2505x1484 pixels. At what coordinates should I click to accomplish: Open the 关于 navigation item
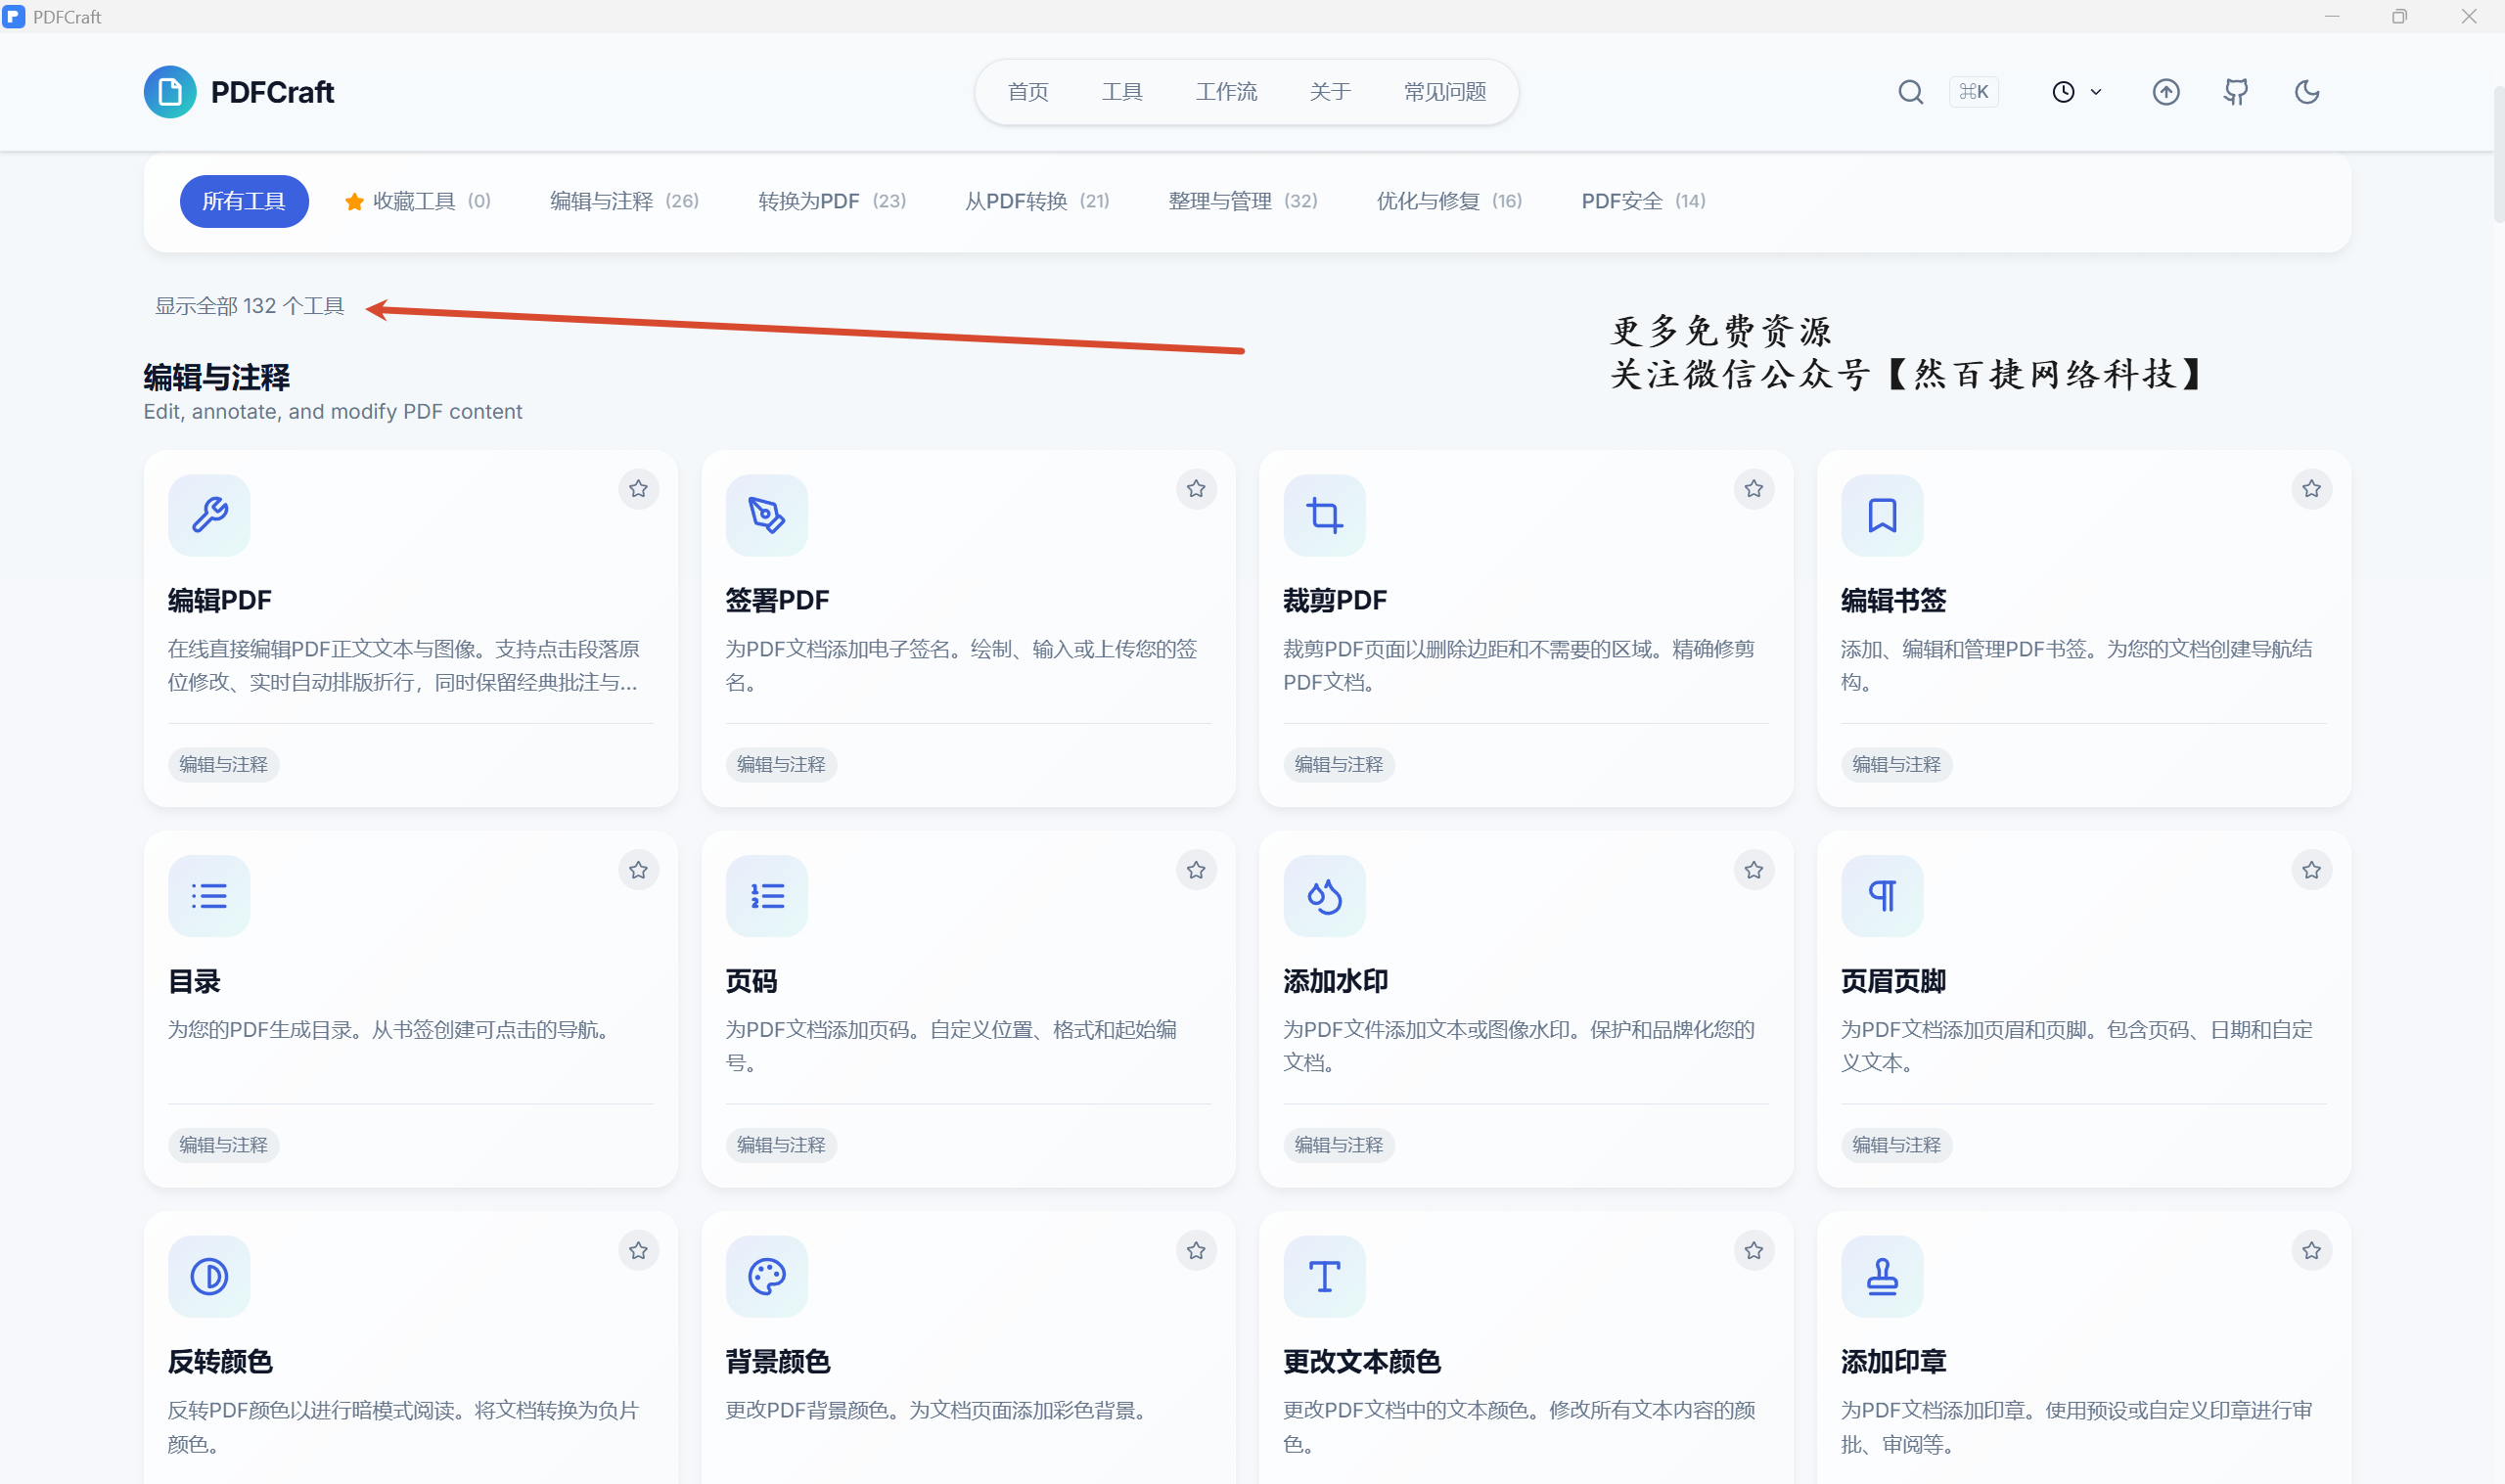tap(1330, 92)
